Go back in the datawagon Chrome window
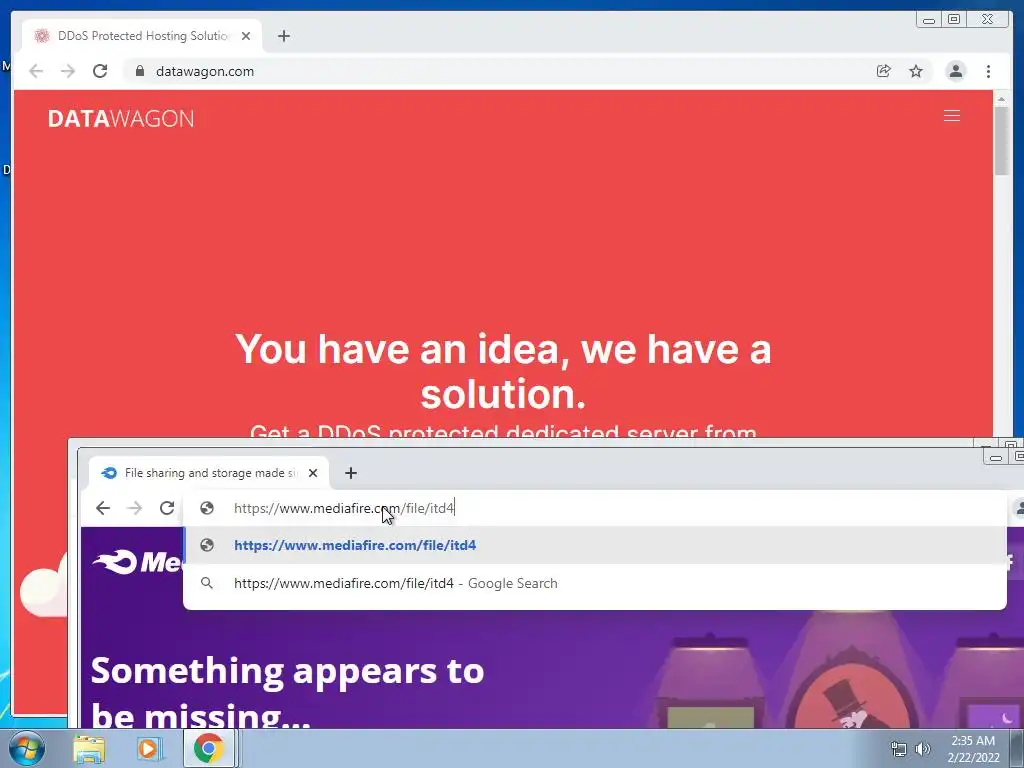The width and height of the screenshot is (1024, 768). point(36,71)
